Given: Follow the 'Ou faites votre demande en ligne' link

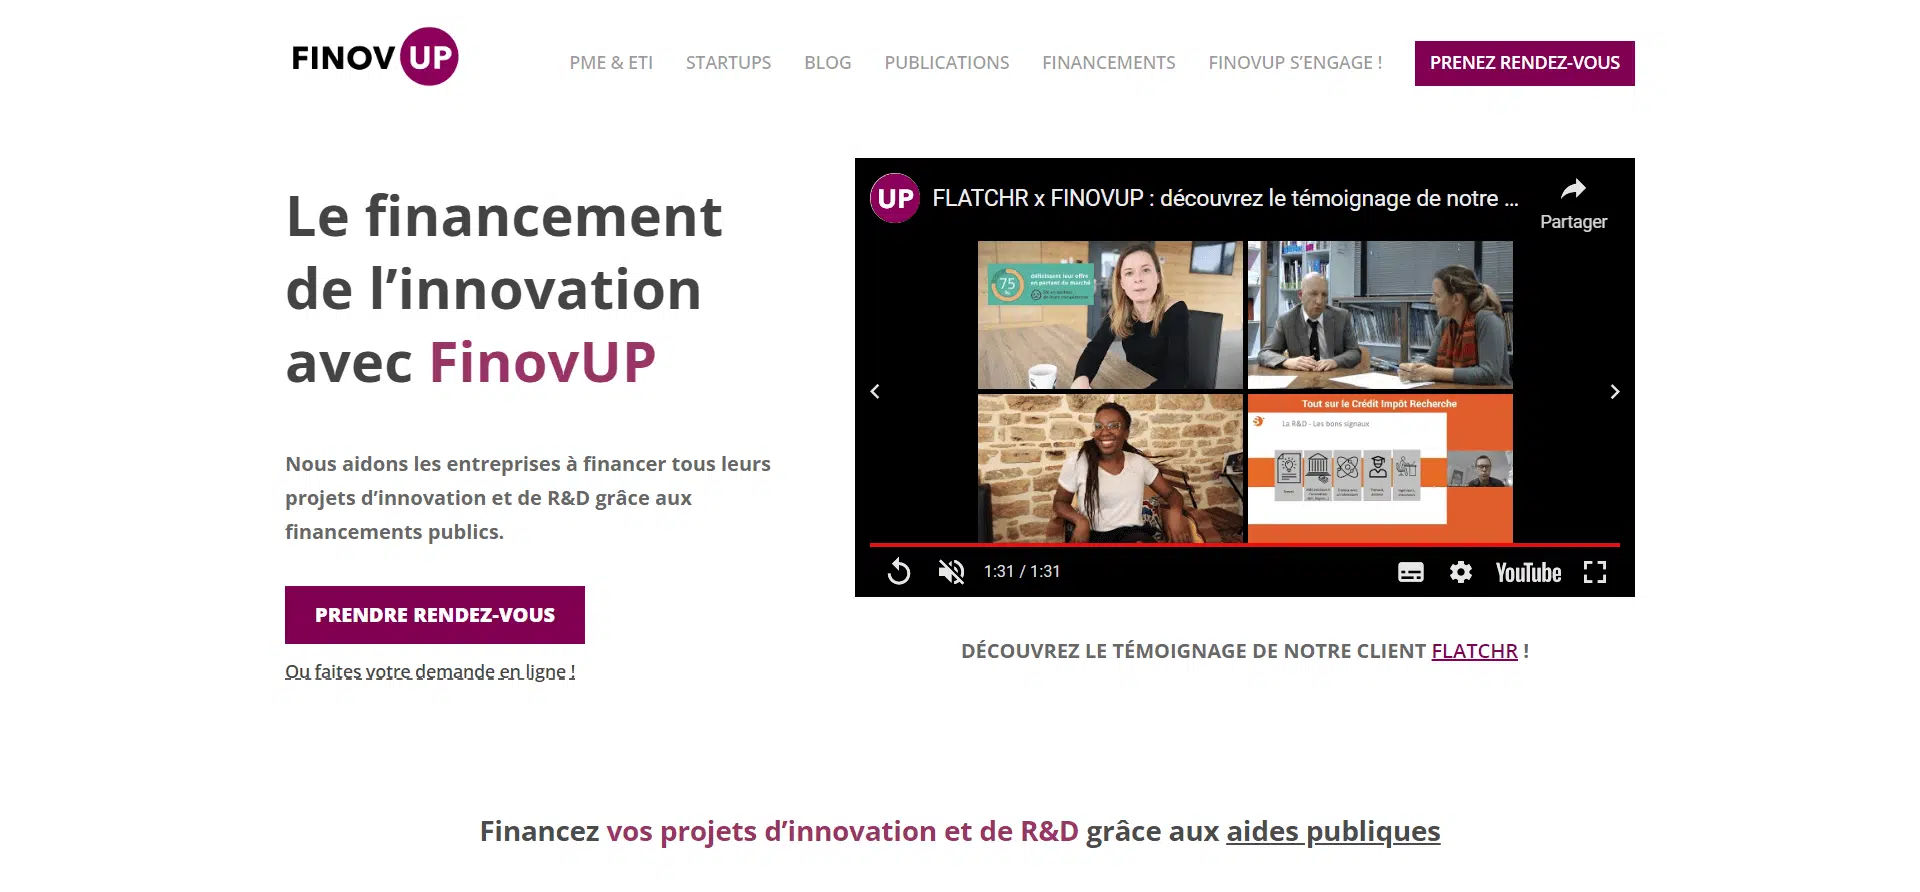Looking at the screenshot, I should click(430, 672).
